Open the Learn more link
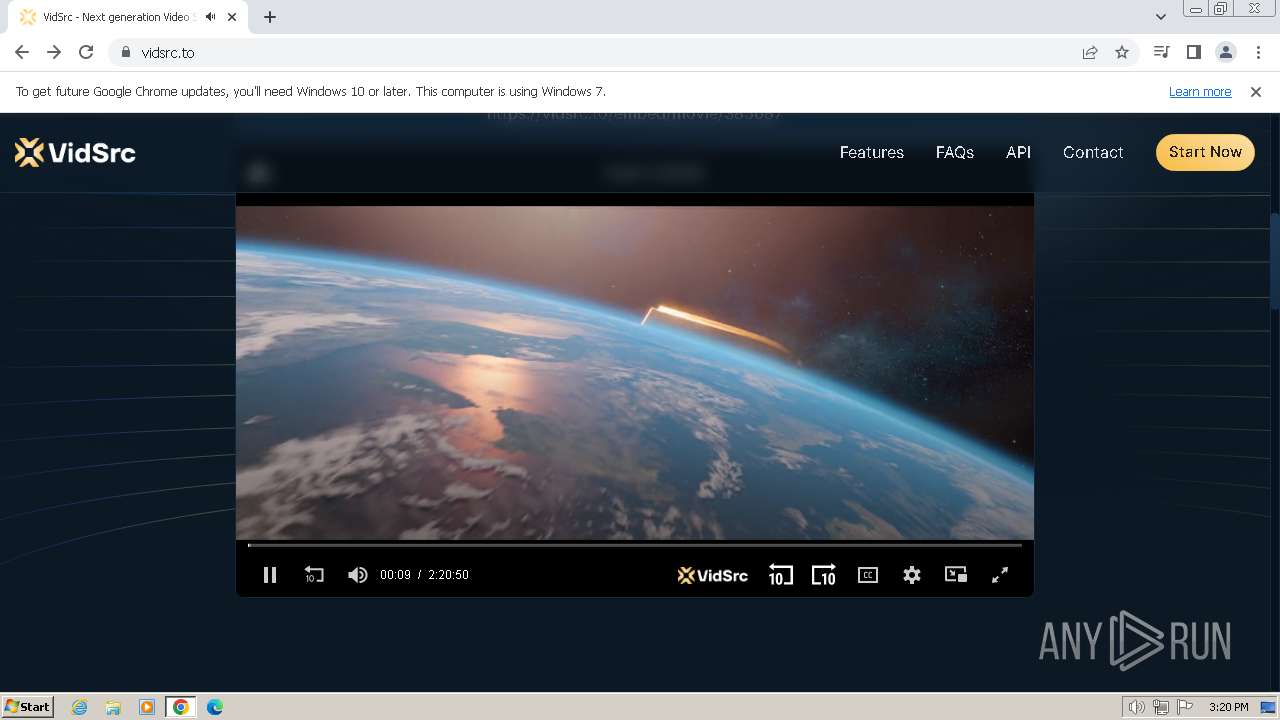 coord(1200,91)
